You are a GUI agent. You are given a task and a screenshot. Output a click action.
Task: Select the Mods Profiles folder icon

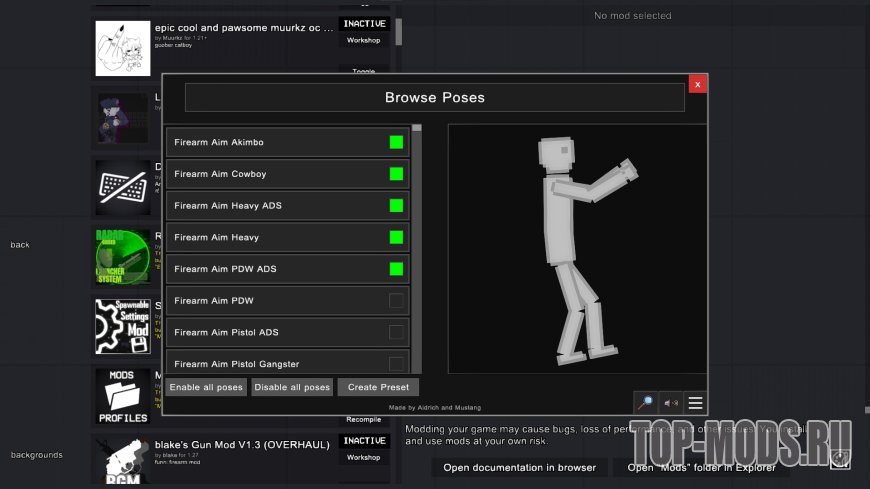point(122,395)
